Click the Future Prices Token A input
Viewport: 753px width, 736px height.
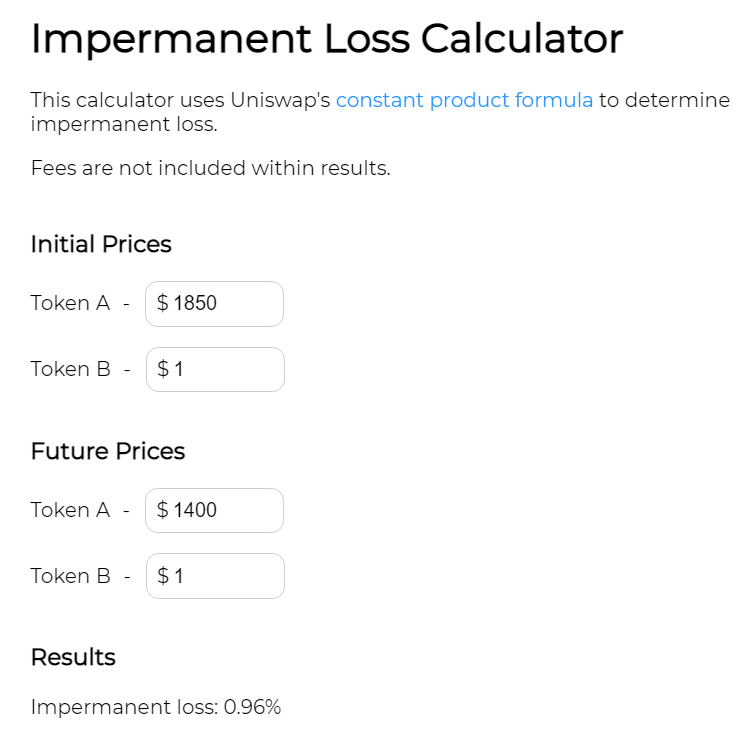pos(225,510)
